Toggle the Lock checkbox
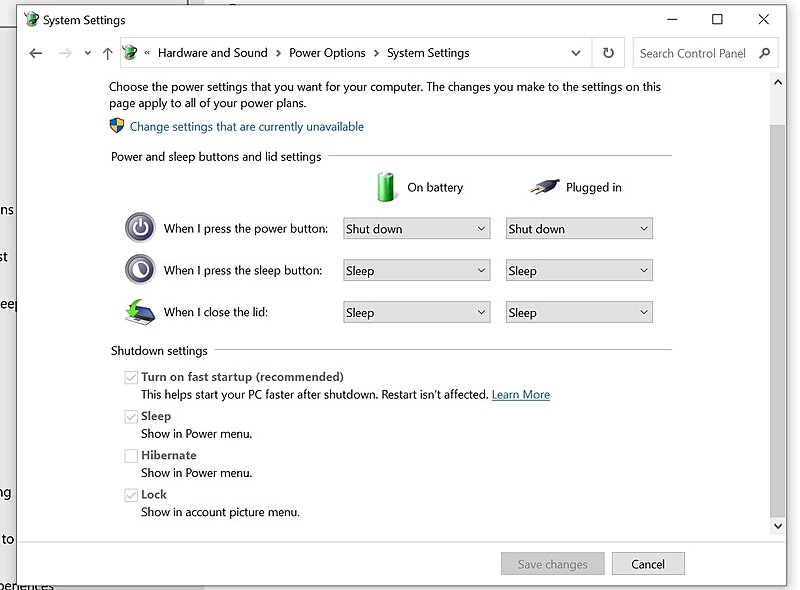The image size is (800, 590). click(131, 495)
